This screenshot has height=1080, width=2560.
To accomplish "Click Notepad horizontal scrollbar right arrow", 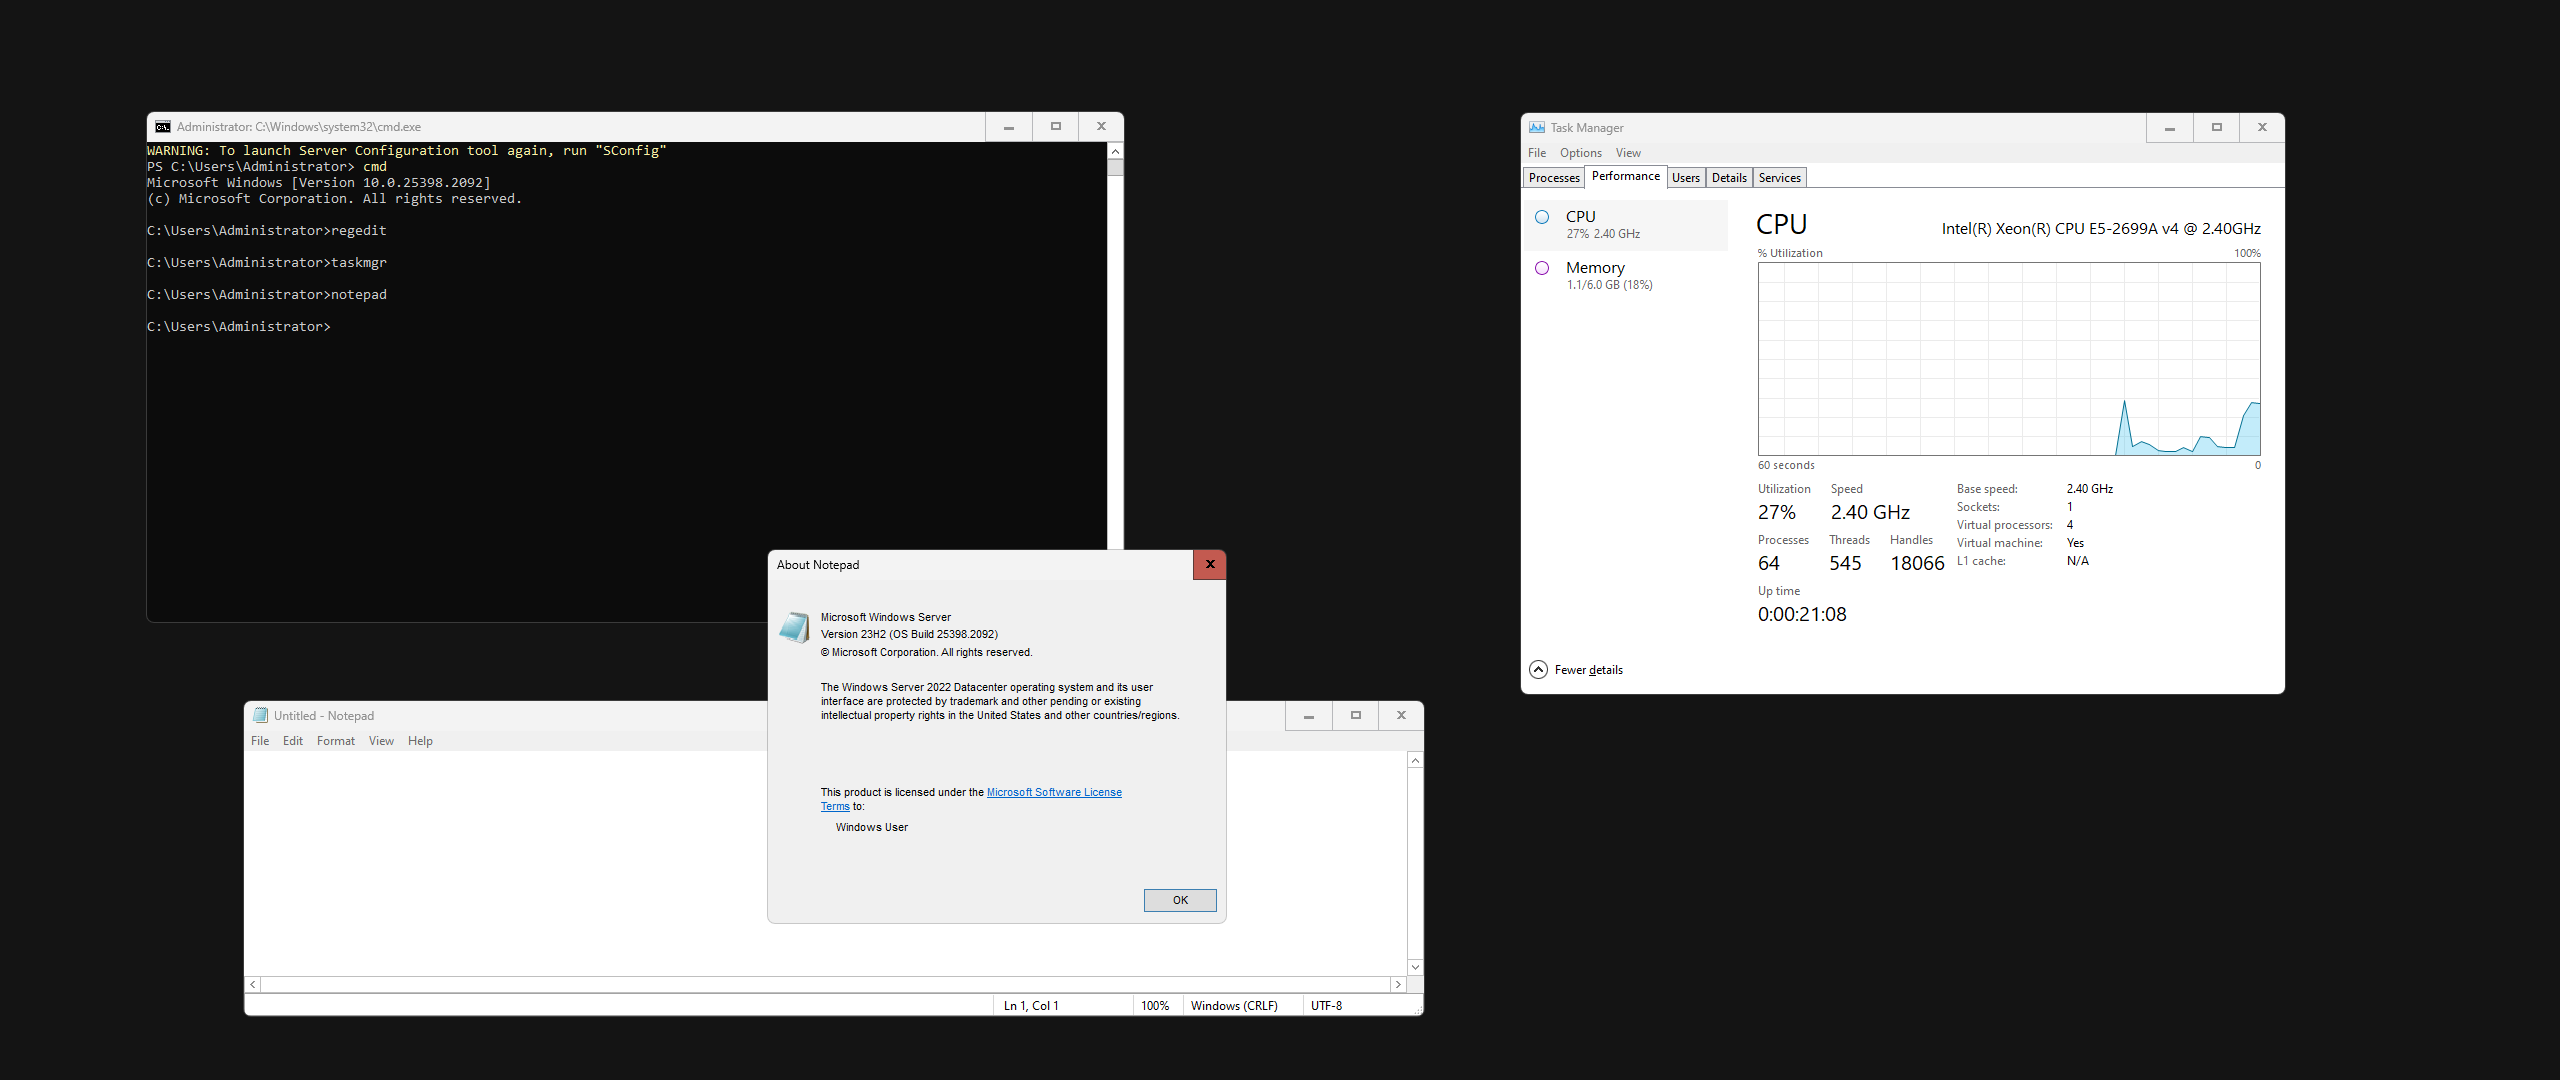I will point(1398,985).
